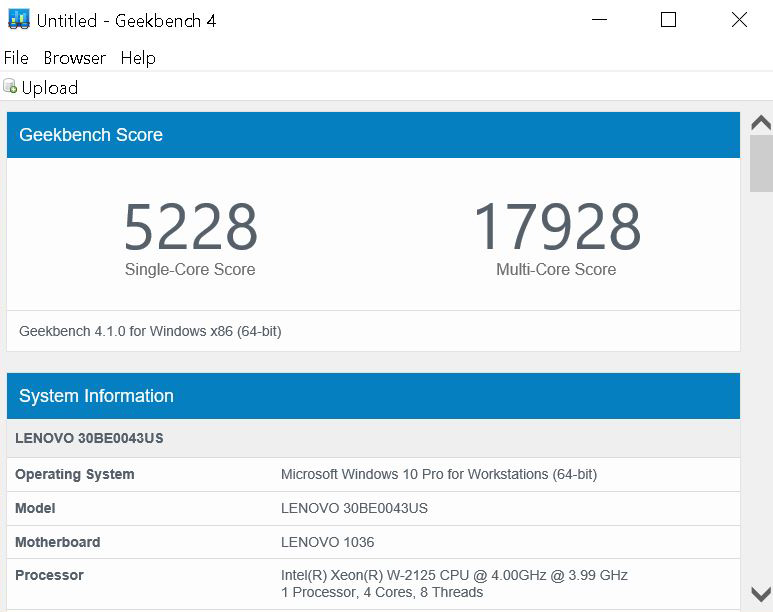Click the Single-Core Score label
This screenshot has height=612, width=773.
pyautogui.click(x=190, y=269)
